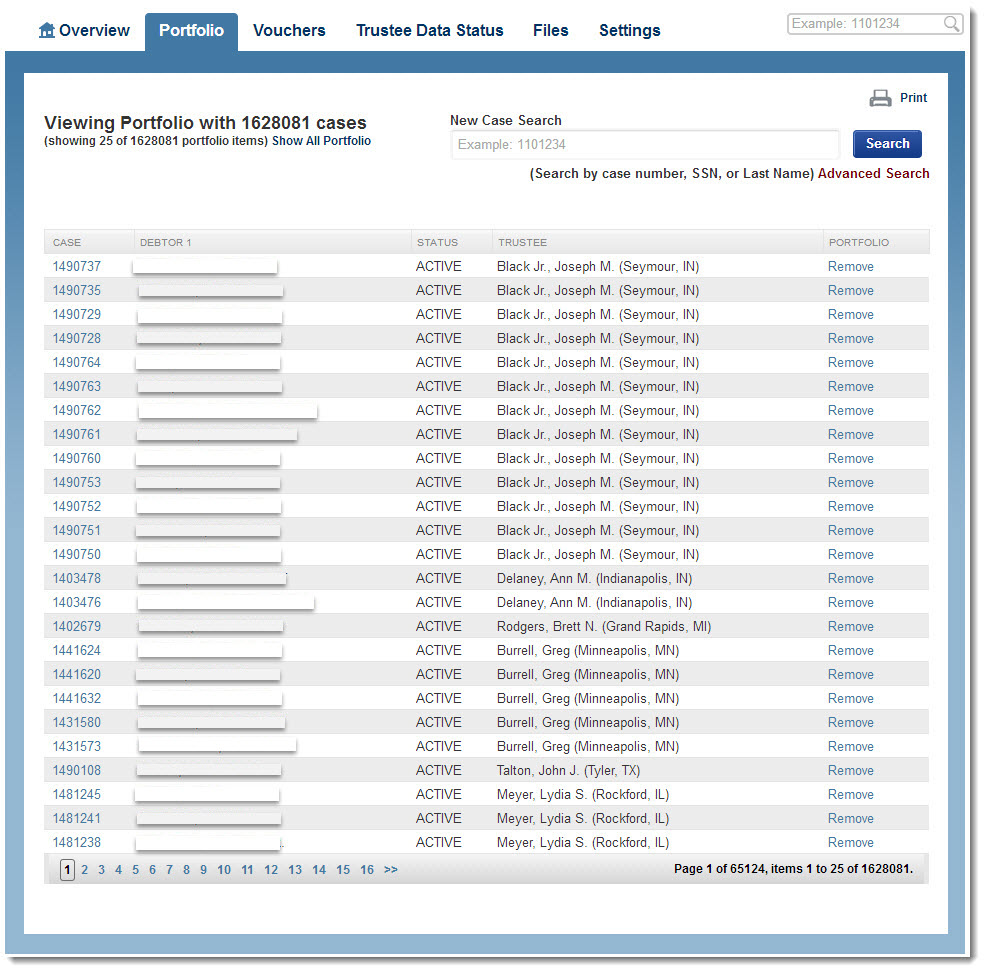Image resolution: width=985 pixels, height=972 pixels.
Task: Click magnifier icon in top search box
Action: tap(951, 24)
